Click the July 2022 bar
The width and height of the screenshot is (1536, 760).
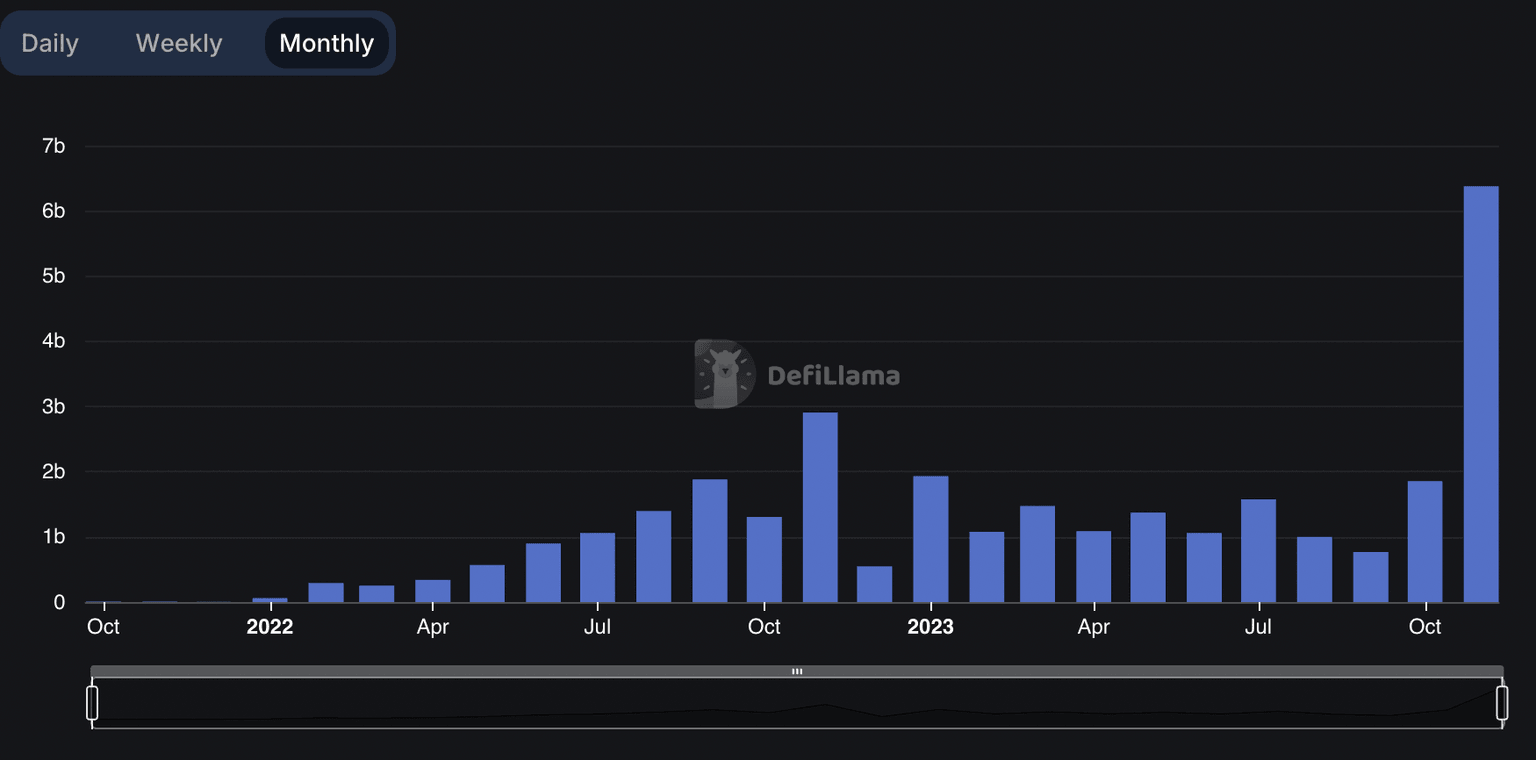(x=598, y=567)
